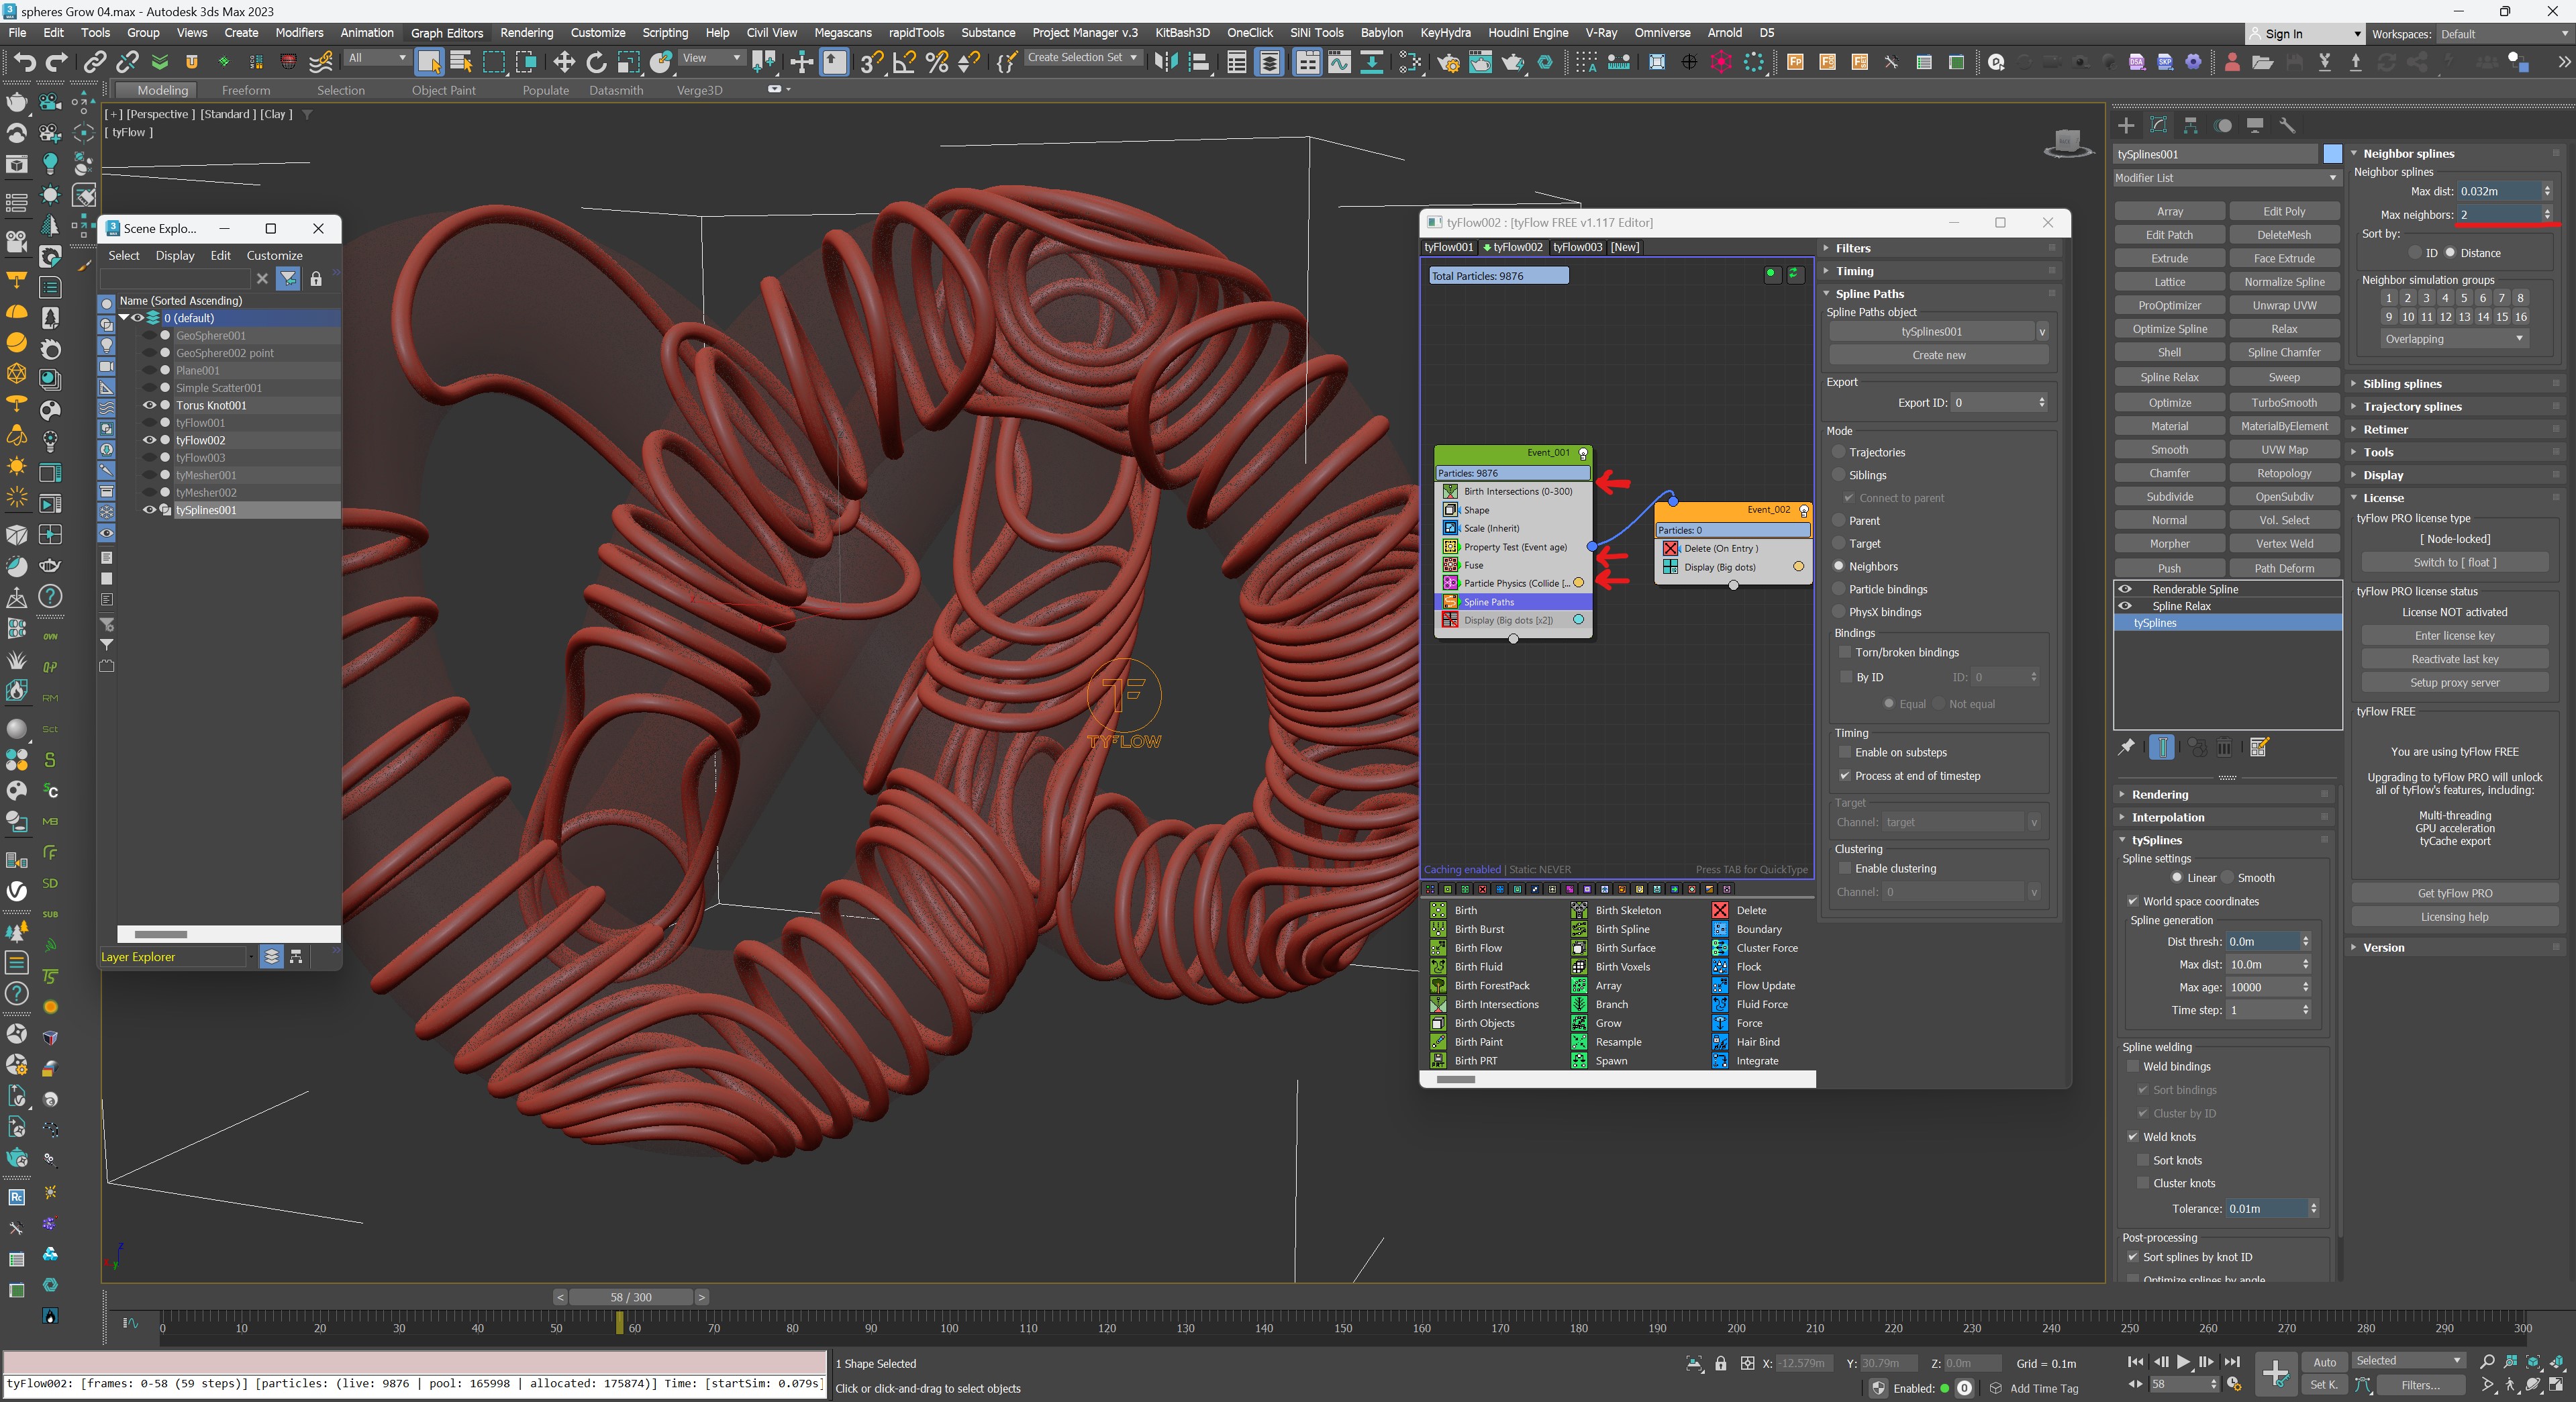Select the Trajectories mode radio button
The height and width of the screenshot is (1402, 2576).
(1838, 452)
